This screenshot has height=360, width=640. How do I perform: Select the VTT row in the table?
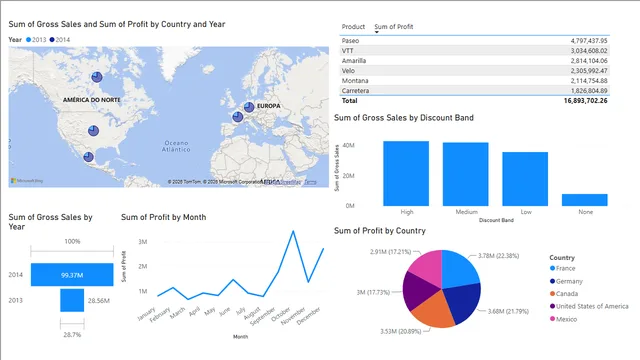click(x=475, y=51)
